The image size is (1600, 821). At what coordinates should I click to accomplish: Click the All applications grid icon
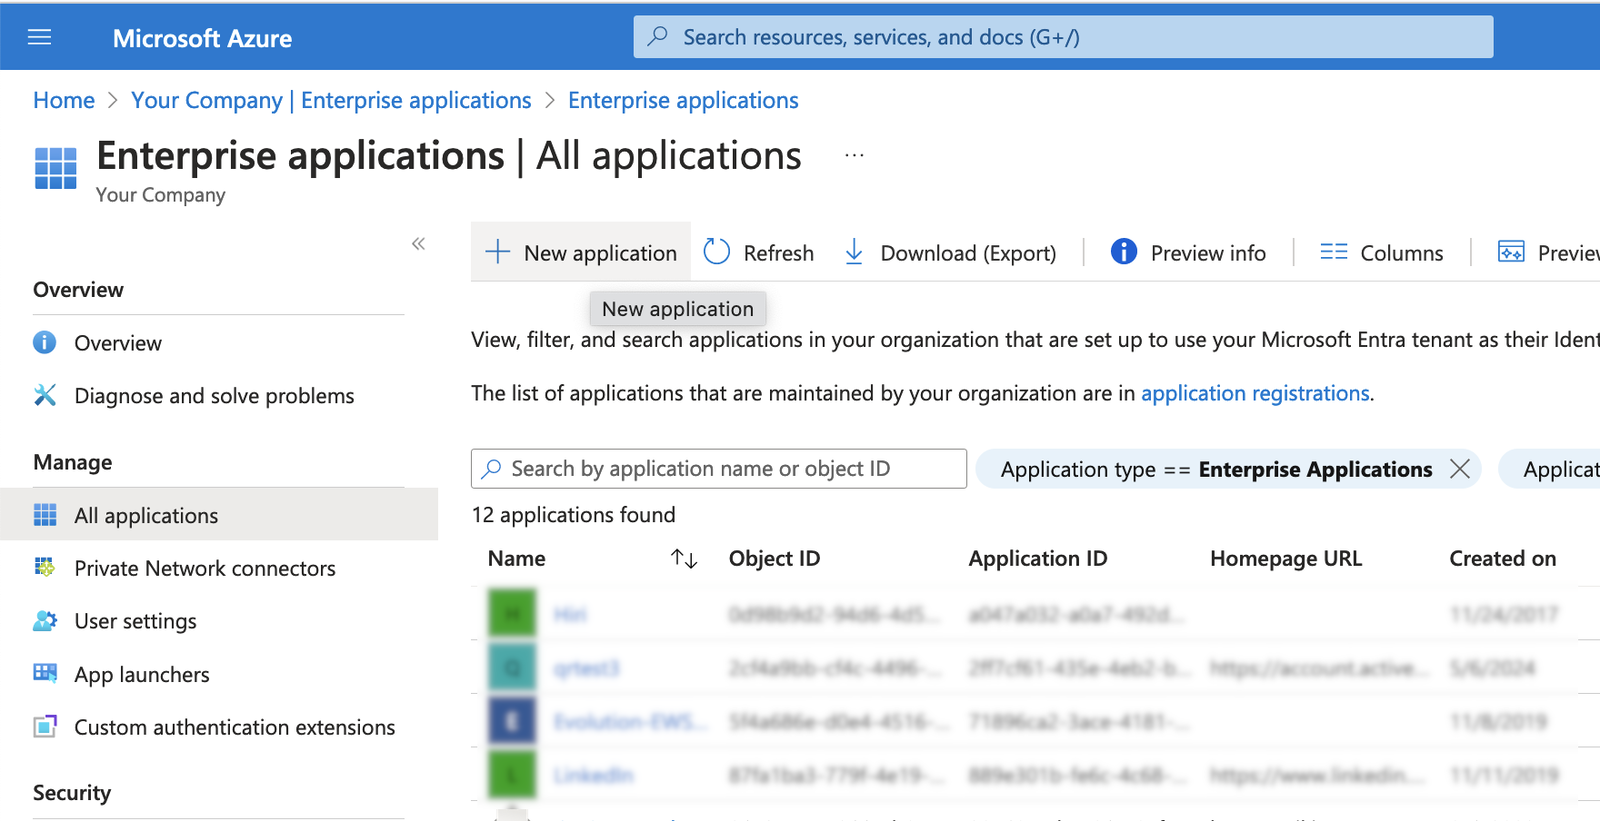(x=45, y=515)
